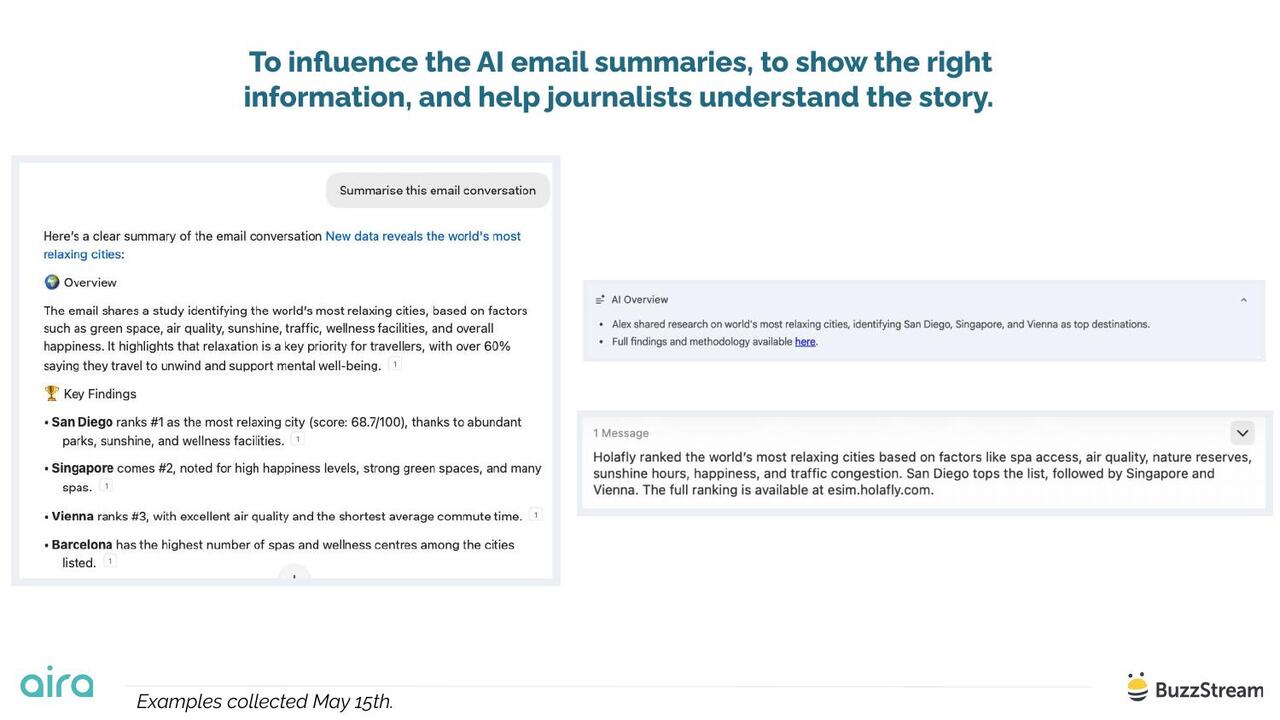Click the San Diego bold heading

coord(82,422)
